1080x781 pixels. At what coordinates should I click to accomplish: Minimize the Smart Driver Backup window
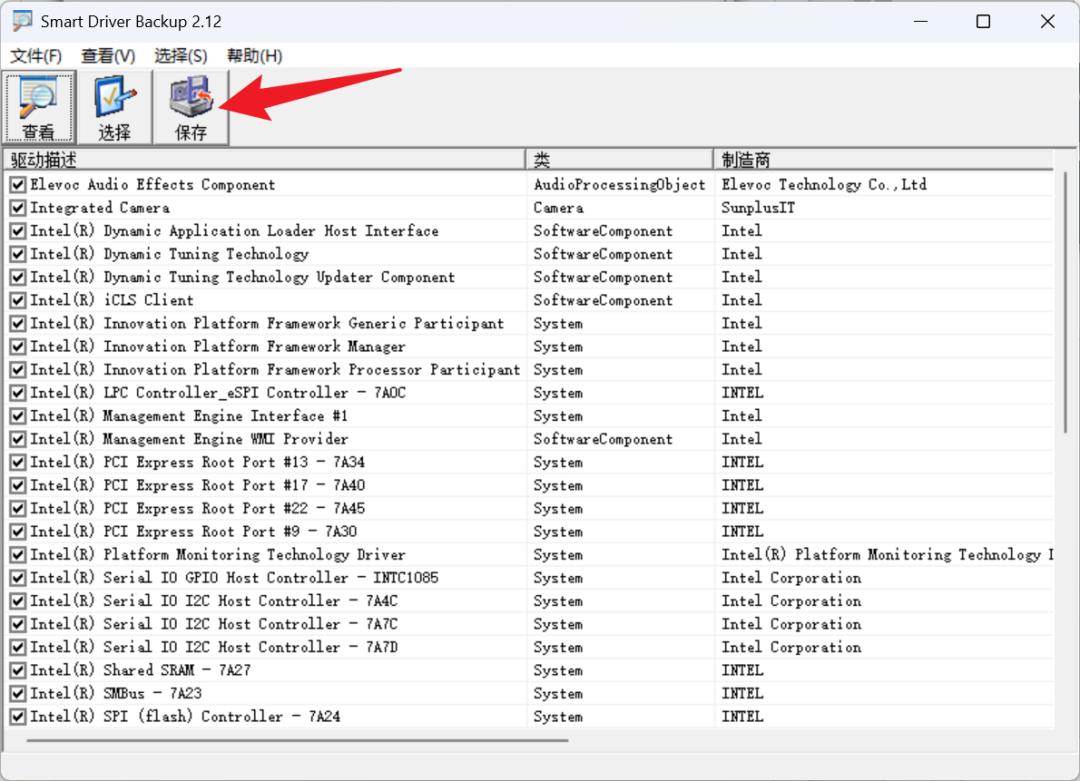click(921, 21)
